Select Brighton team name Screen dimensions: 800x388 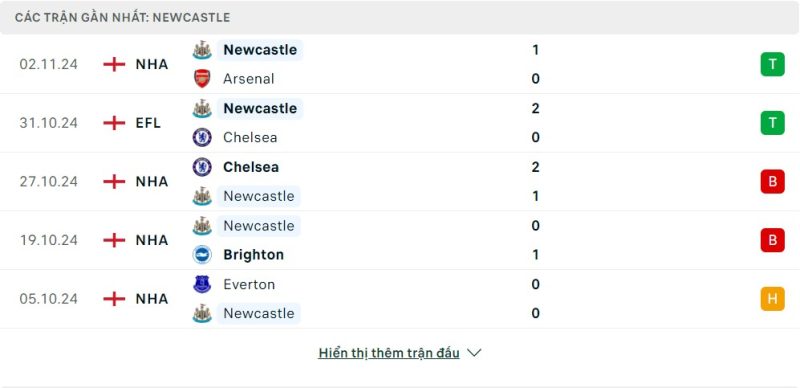[254, 254]
